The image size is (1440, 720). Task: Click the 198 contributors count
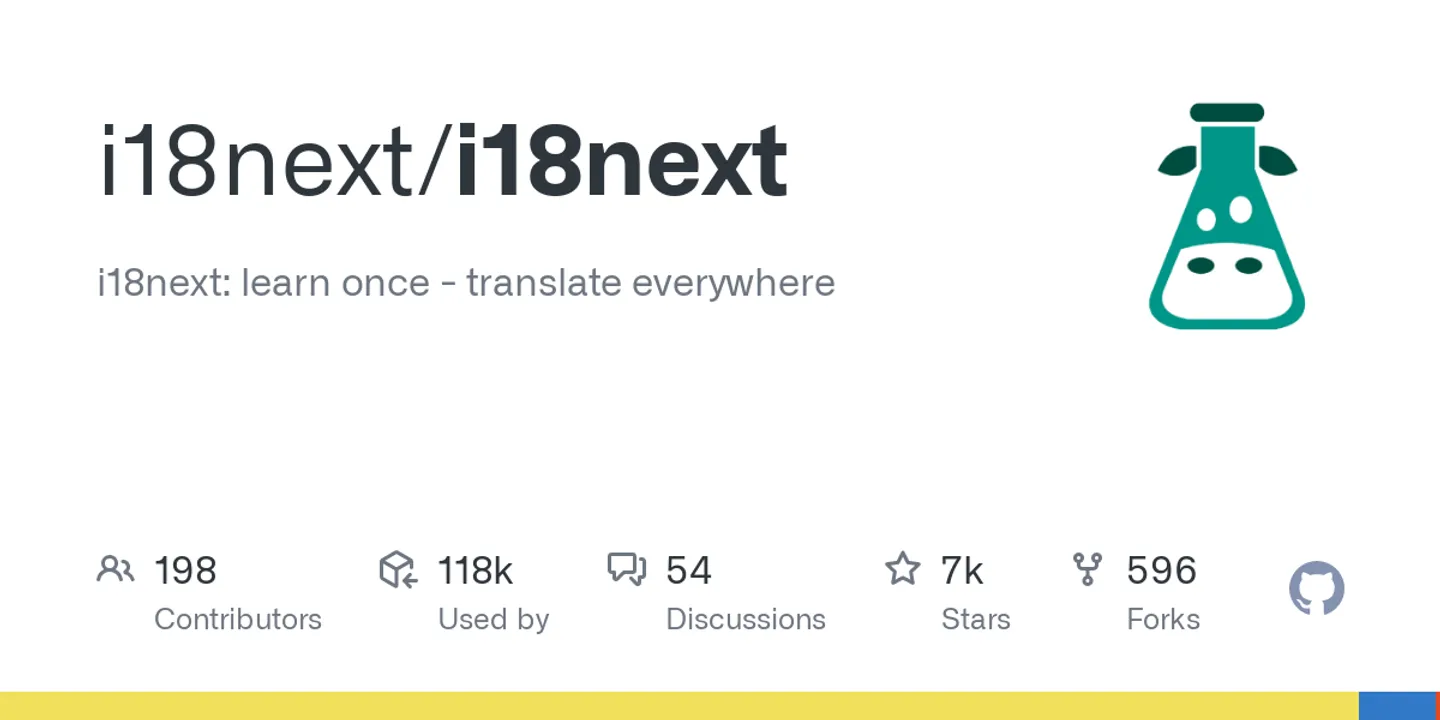point(185,571)
